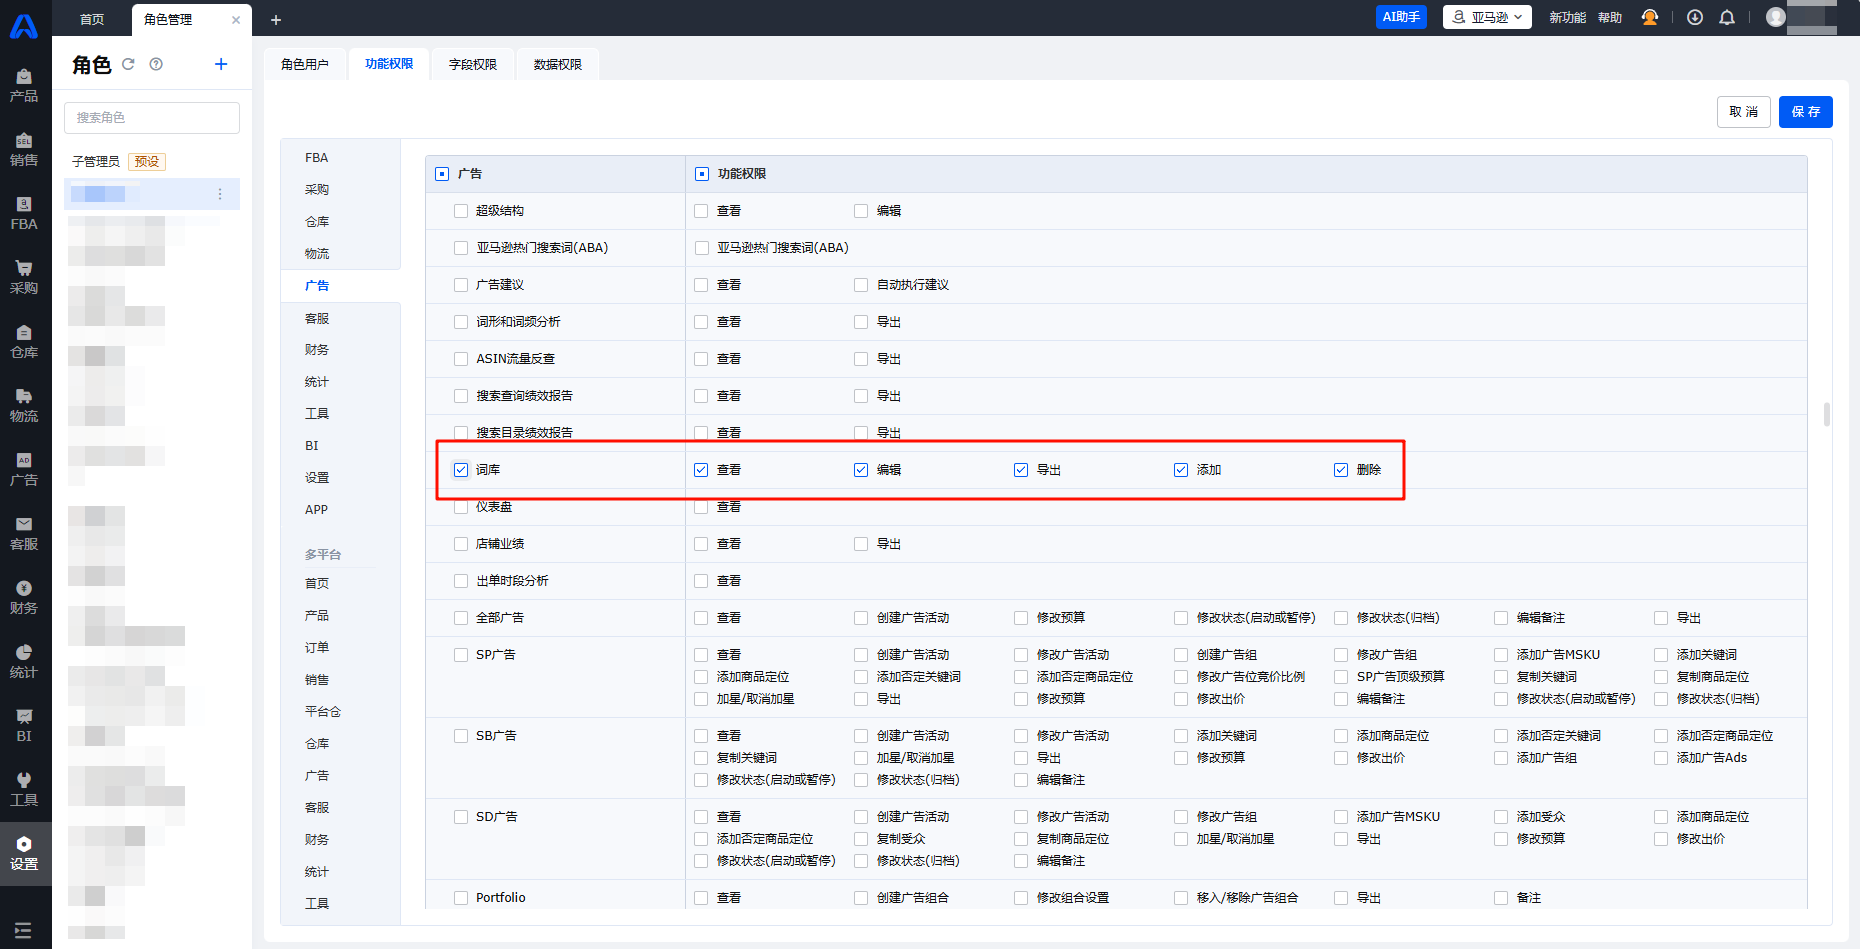Click the 取消 button
This screenshot has width=1860, height=949.
click(x=1744, y=112)
